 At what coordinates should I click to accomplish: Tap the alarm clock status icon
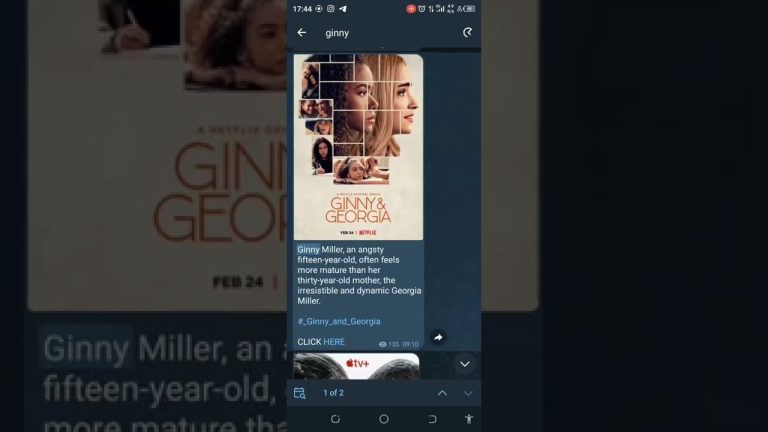(422, 9)
